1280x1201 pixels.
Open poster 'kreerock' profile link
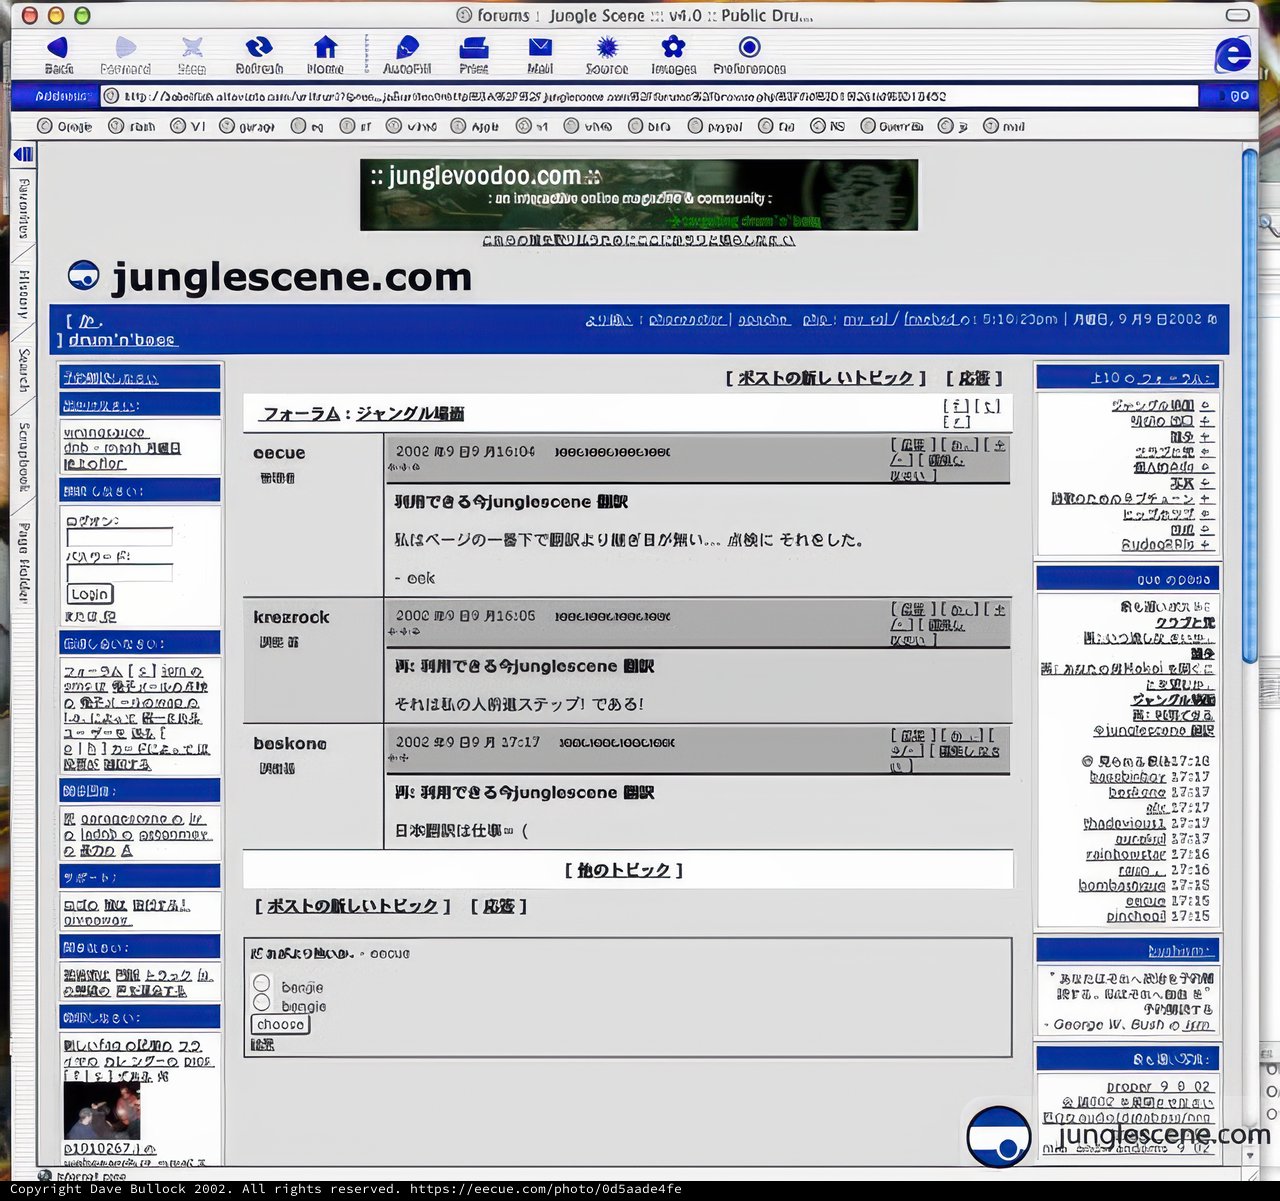pyautogui.click(x=291, y=617)
